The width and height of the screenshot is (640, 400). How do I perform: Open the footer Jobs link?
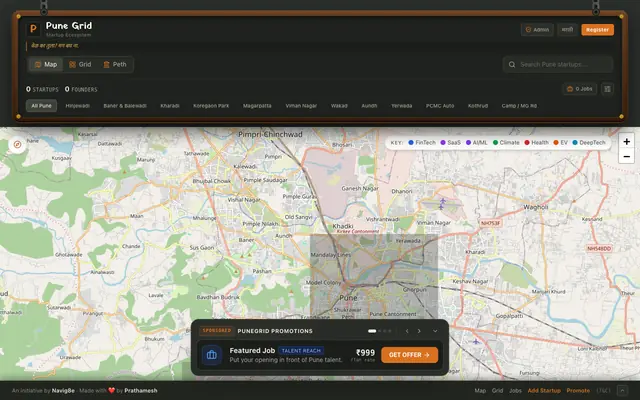[x=515, y=391]
